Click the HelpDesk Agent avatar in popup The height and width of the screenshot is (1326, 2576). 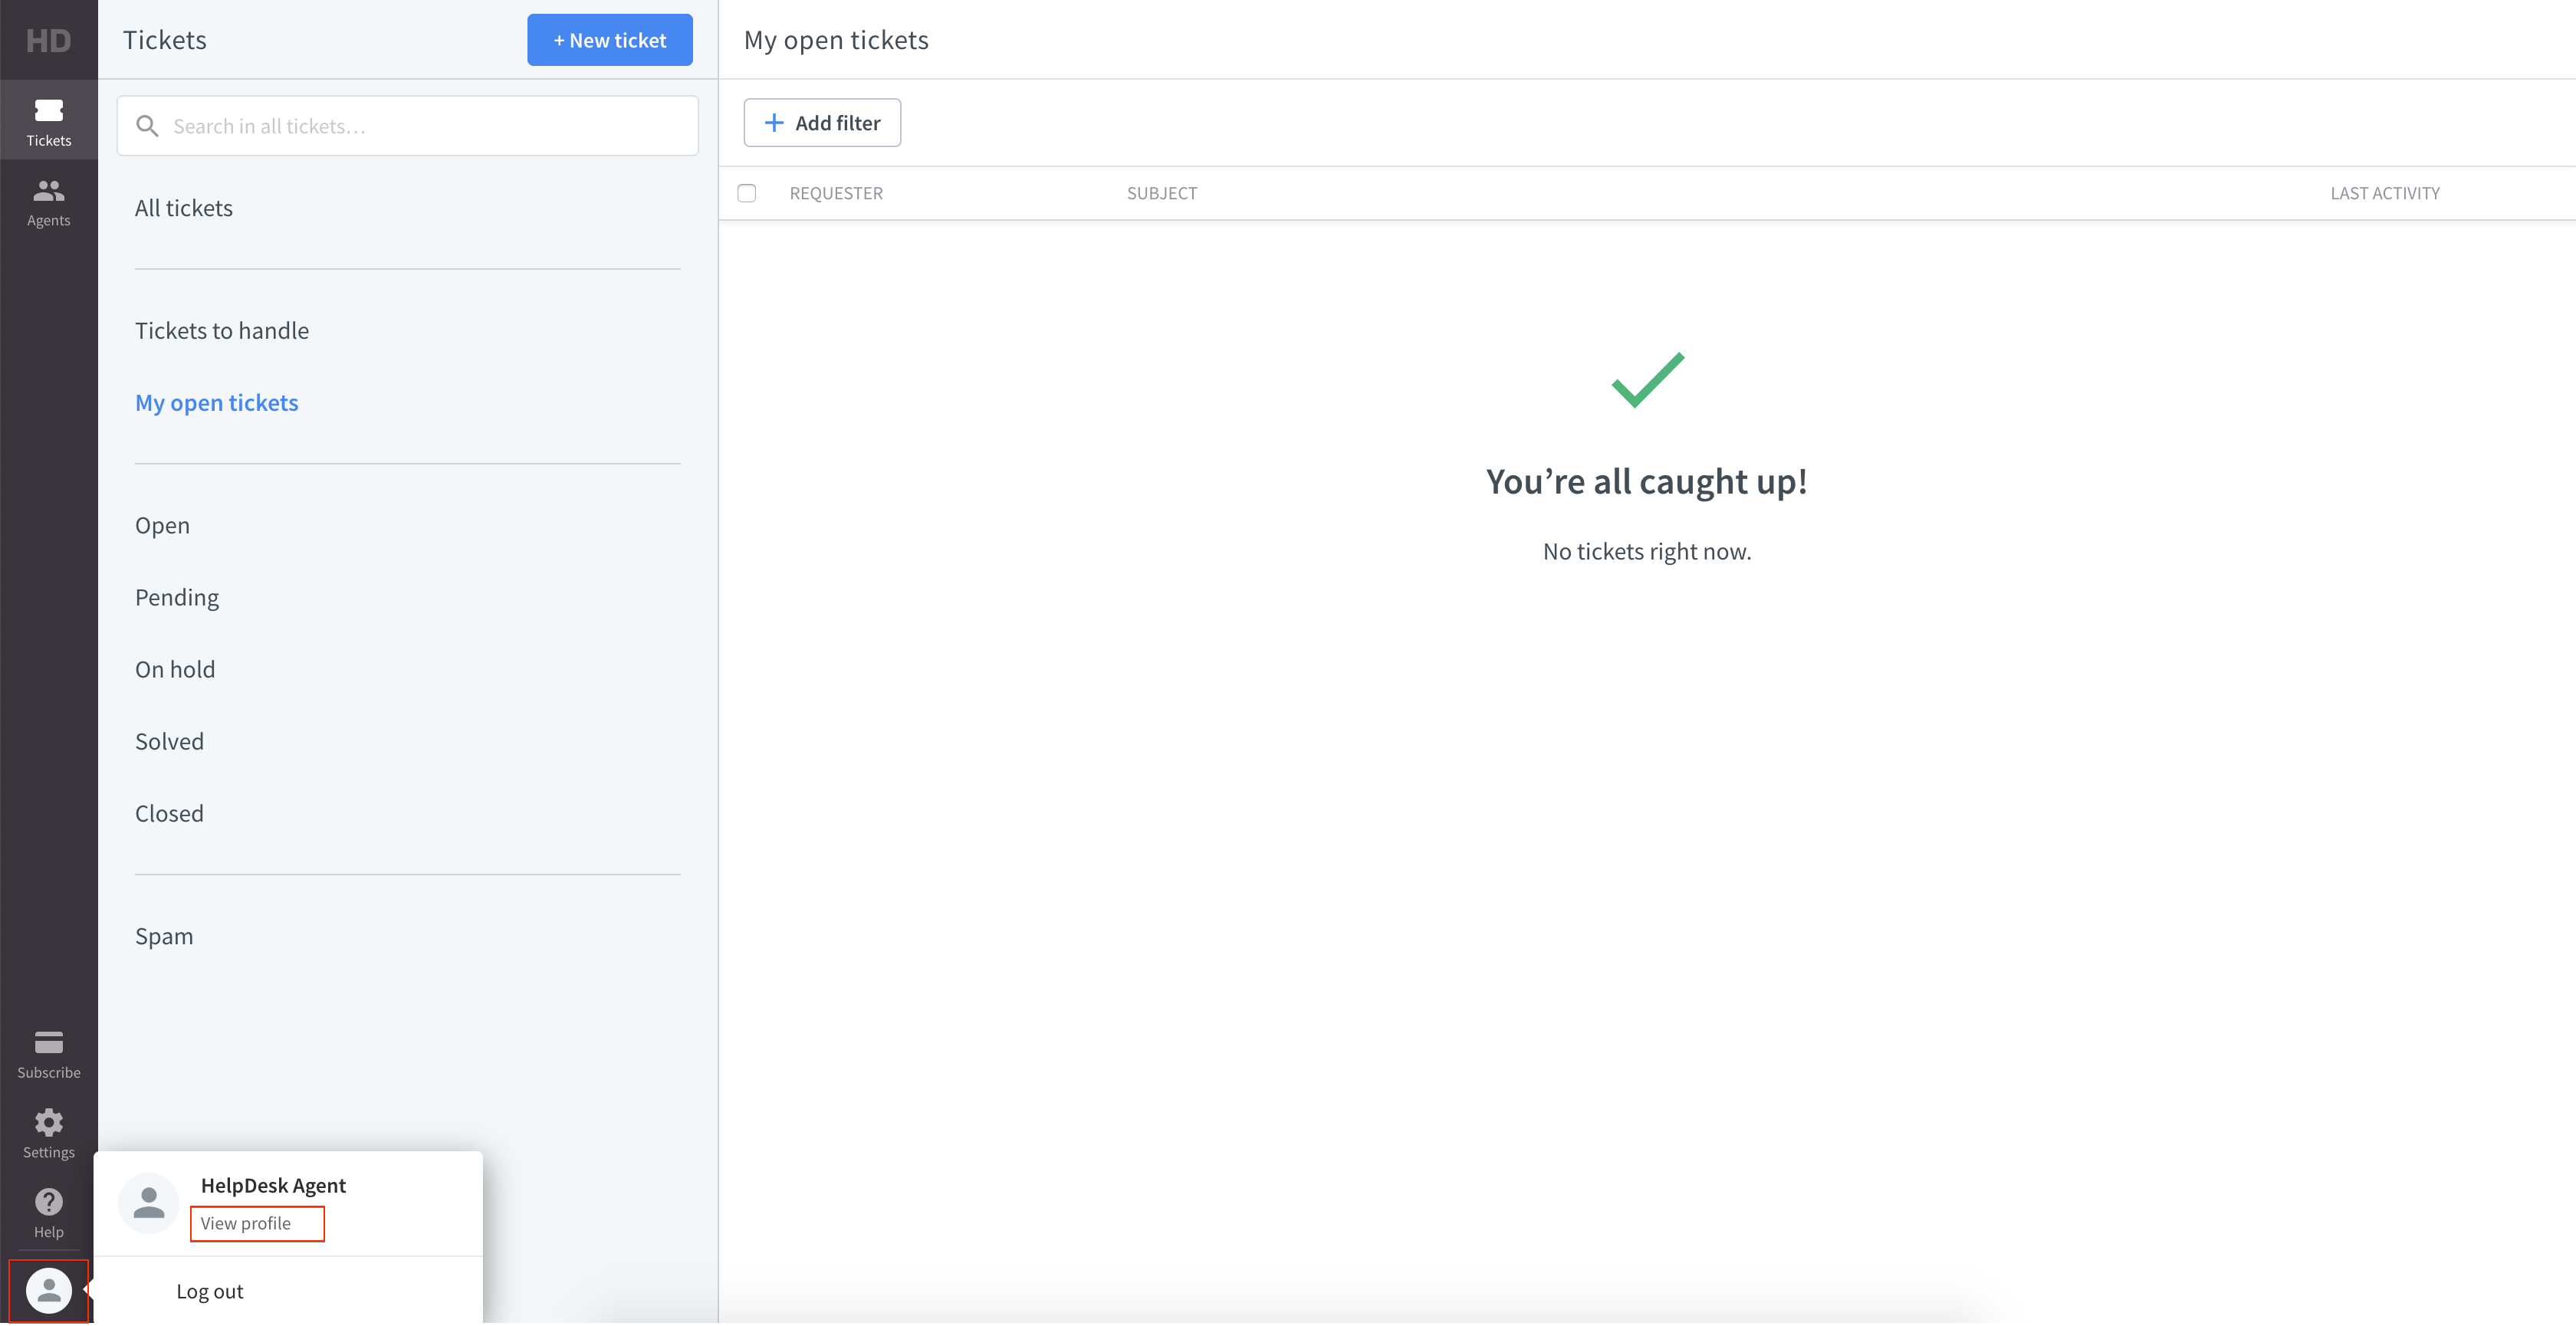pyautogui.click(x=149, y=1204)
